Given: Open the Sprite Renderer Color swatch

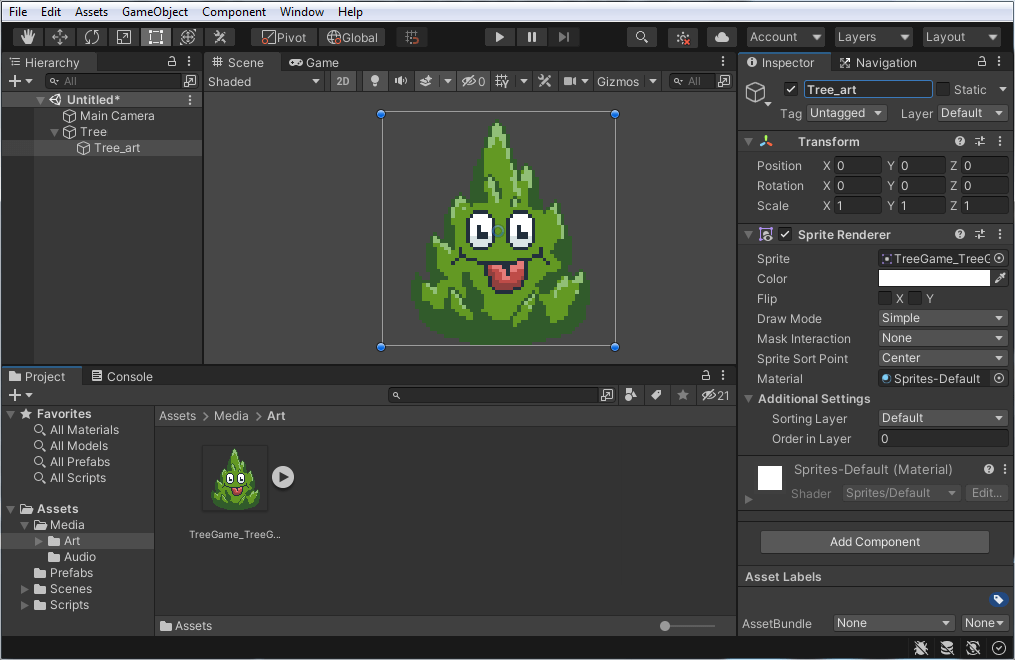Looking at the screenshot, I should tap(935, 278).
